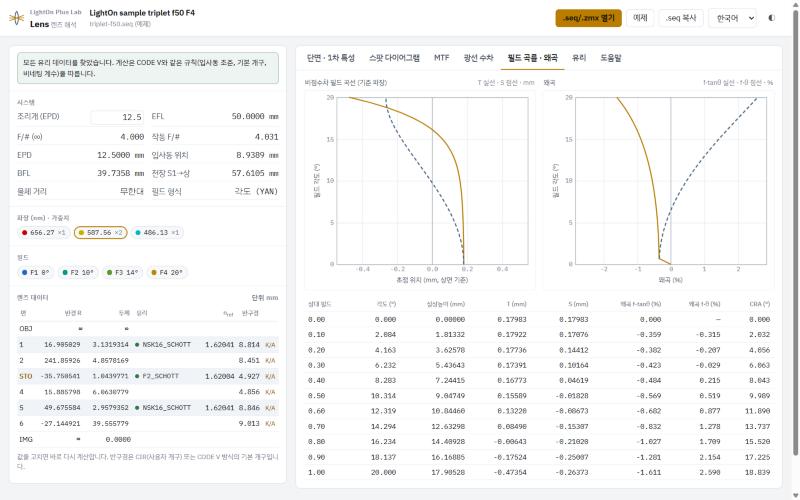800x500 pixels.
Task: Click the BFL value 39.7358 mm
Action: click(x=120, y=173)
